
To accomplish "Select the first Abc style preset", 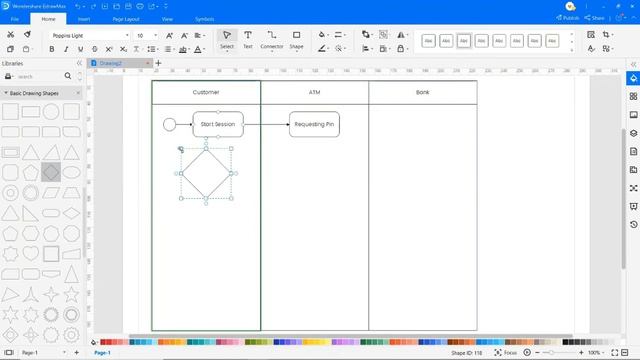I will click(x=428, y=41).
